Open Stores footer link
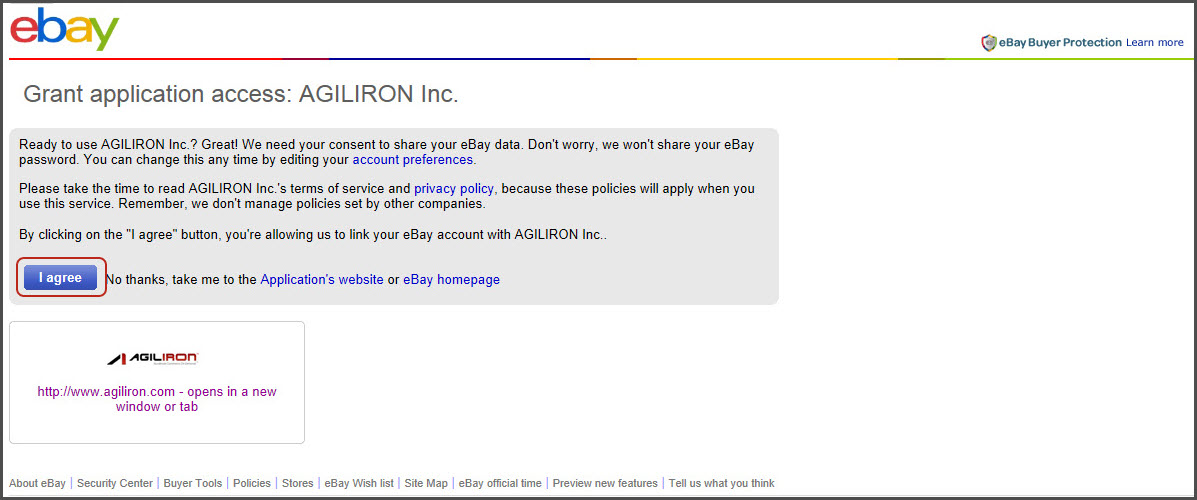Image resolution: width=1197 pixels, height=500 pixels. pyautogui.click(x=298, y=483)
